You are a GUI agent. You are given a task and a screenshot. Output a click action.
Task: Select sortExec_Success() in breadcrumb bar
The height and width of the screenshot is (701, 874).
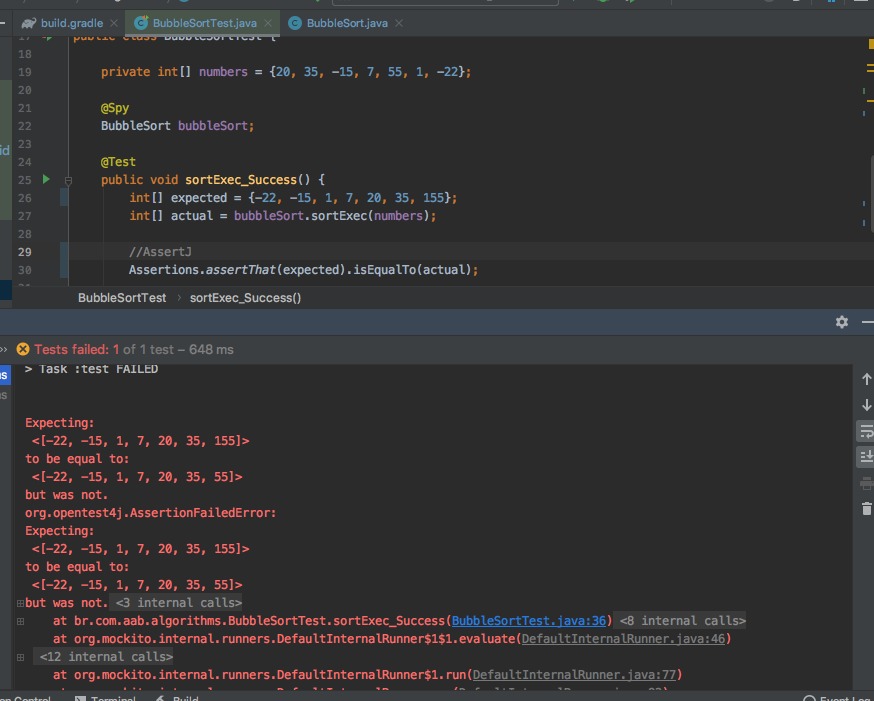[245, 298]
